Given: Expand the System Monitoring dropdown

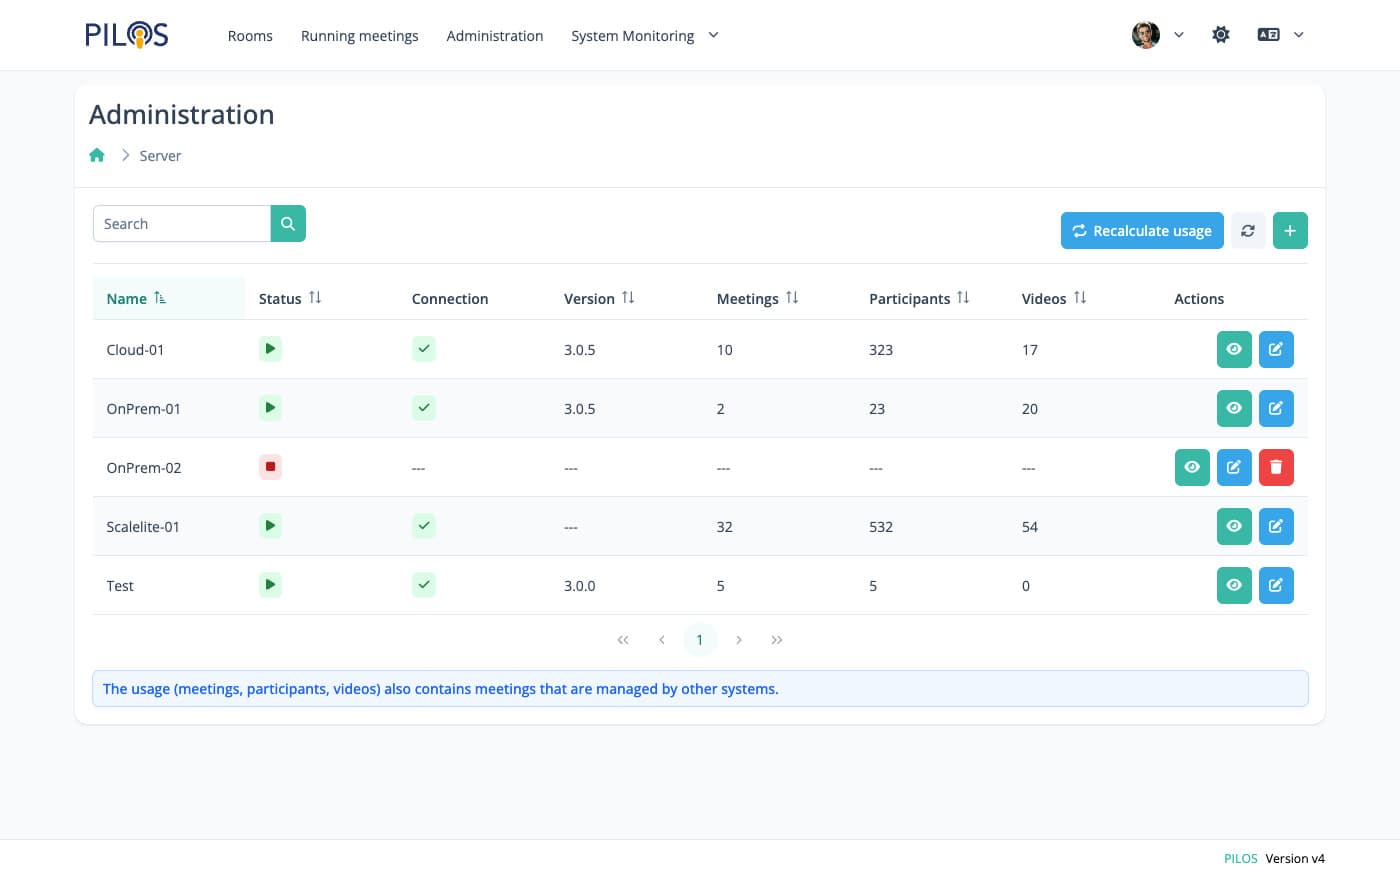Looking at the screenshot, I should tap(644, 36).
